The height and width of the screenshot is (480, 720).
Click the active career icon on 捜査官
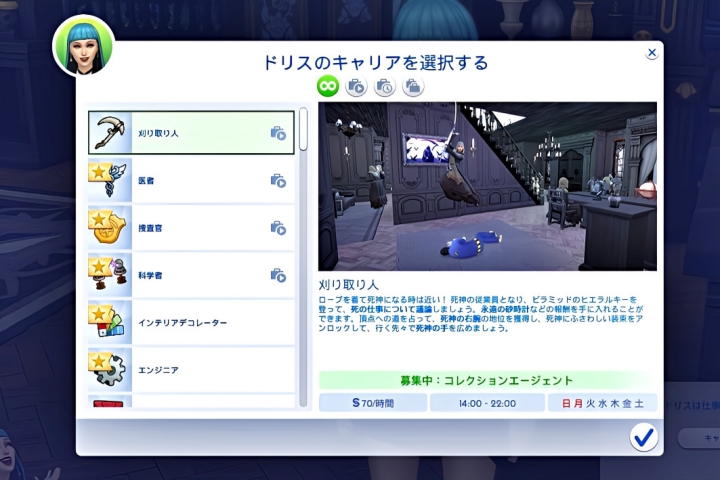pyautogui.click(x=278, y=228)
